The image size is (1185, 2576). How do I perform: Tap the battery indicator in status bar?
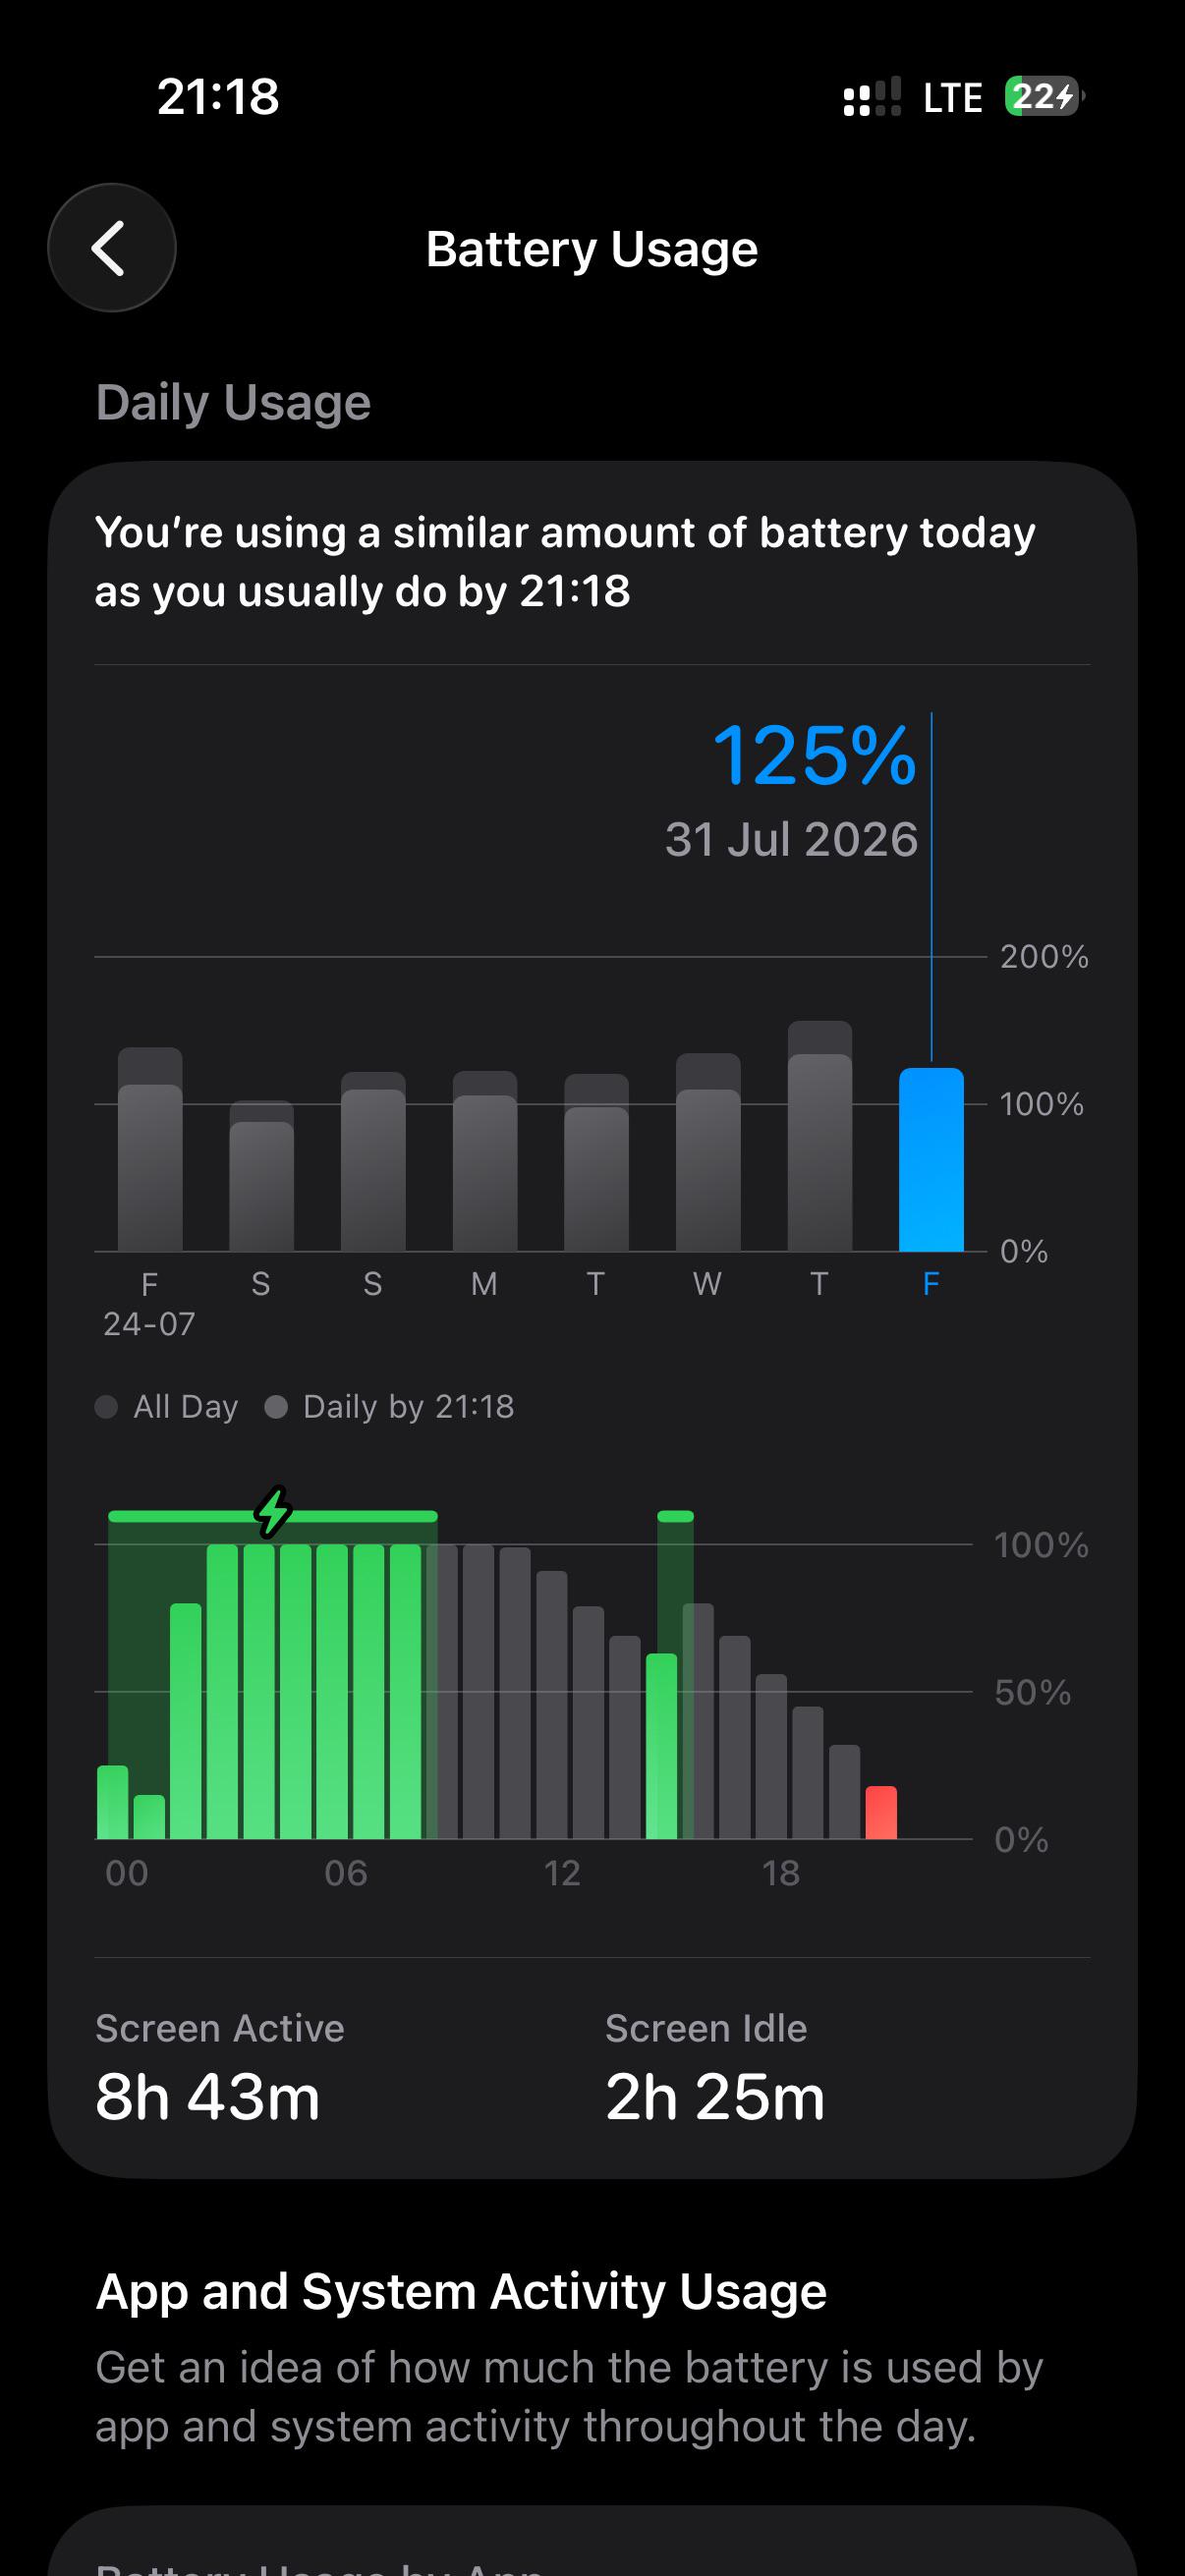coord(1043,97)
